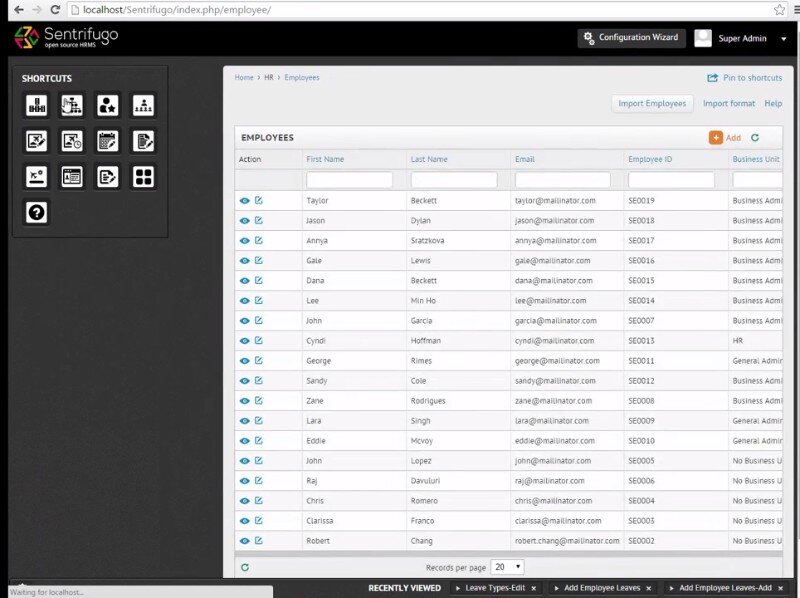Click the edit icon for Taylor Beckett
The height and width of the screenshot is (598, 800).
(x=259, y=200)
